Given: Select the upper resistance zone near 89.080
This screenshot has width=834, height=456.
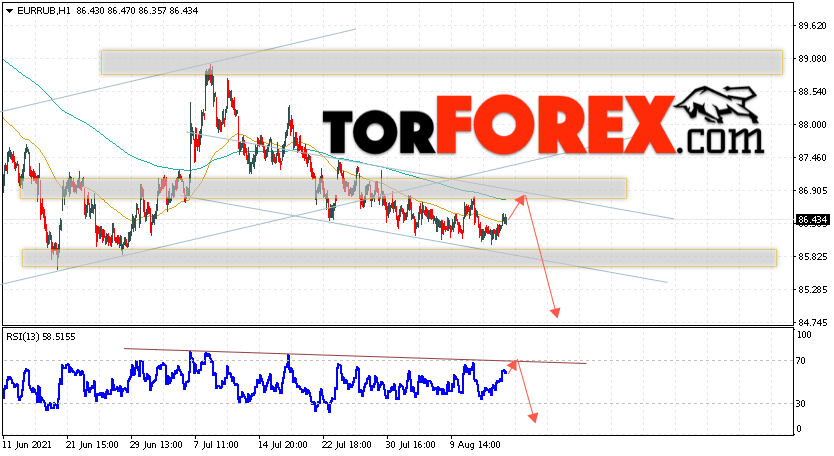Looking at the screenshot, I should click(x=441, y=62).
